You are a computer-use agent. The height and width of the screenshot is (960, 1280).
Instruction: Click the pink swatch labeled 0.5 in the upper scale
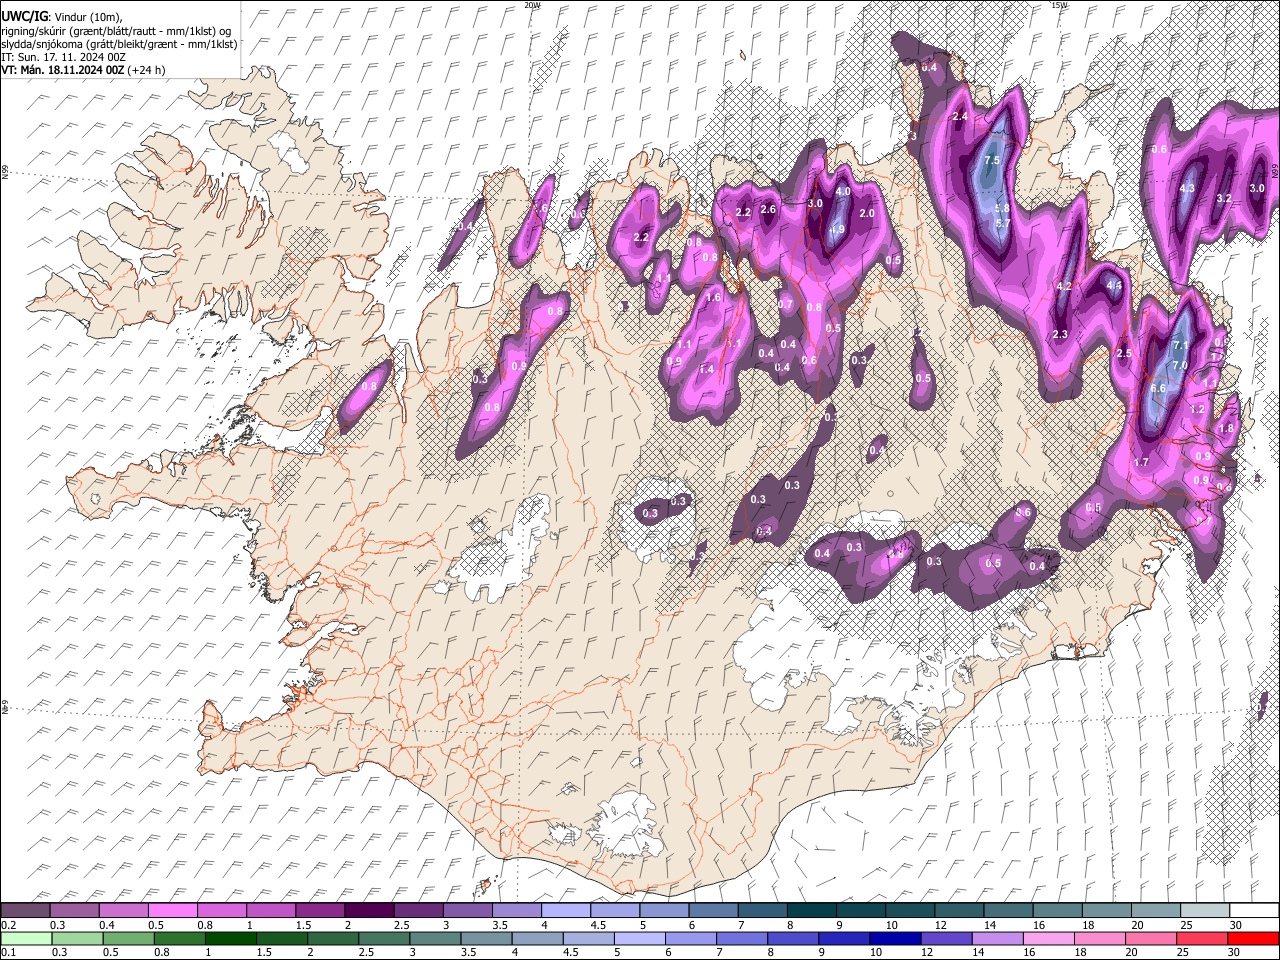tap(172, 910)
